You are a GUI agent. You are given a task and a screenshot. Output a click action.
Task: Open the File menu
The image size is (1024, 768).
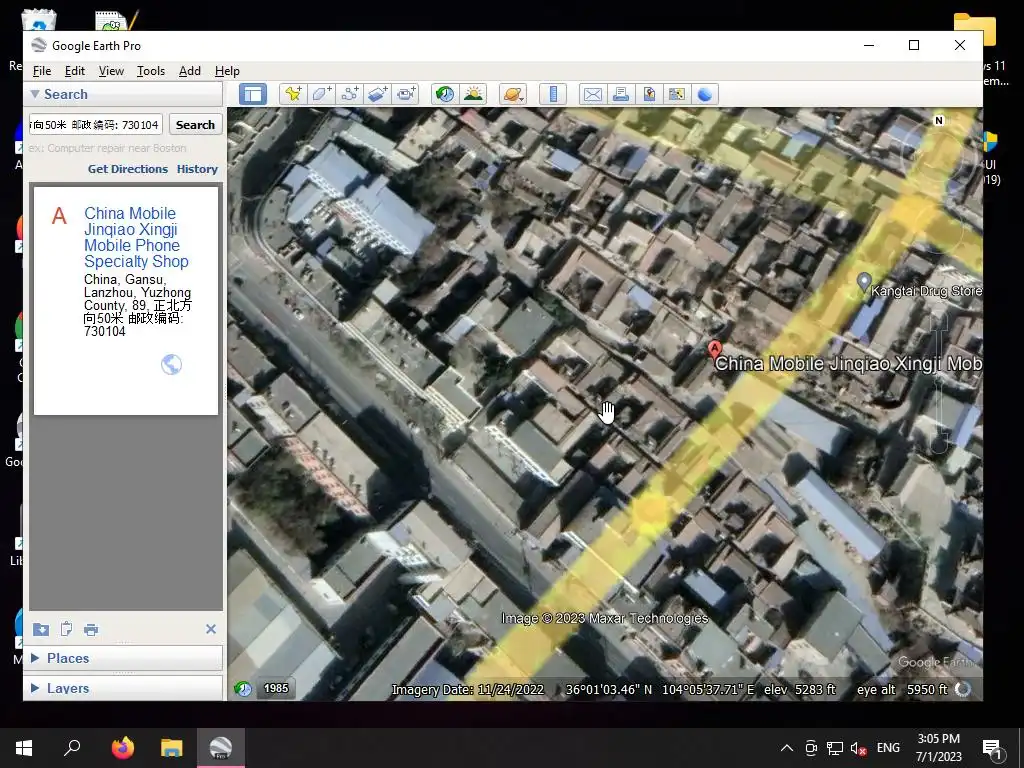(42, 71)
